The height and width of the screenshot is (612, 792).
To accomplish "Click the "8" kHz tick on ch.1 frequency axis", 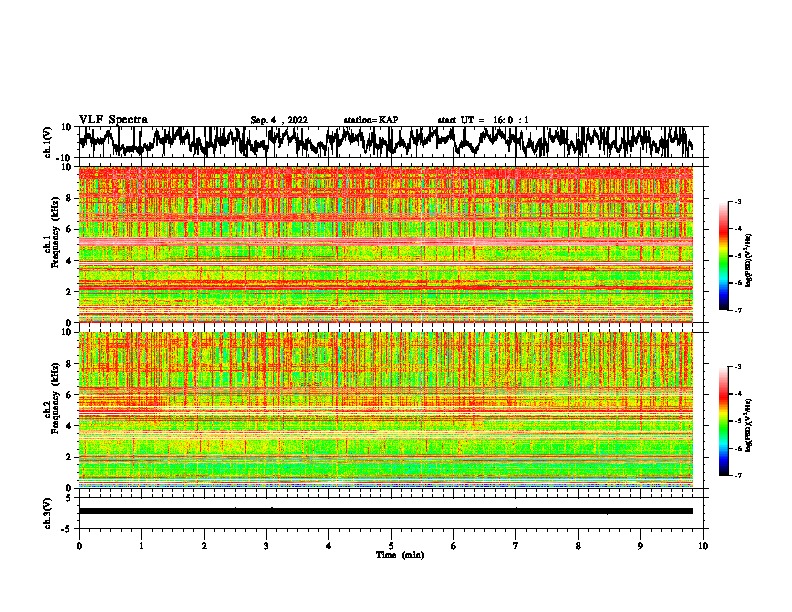I will pos(70,198).
